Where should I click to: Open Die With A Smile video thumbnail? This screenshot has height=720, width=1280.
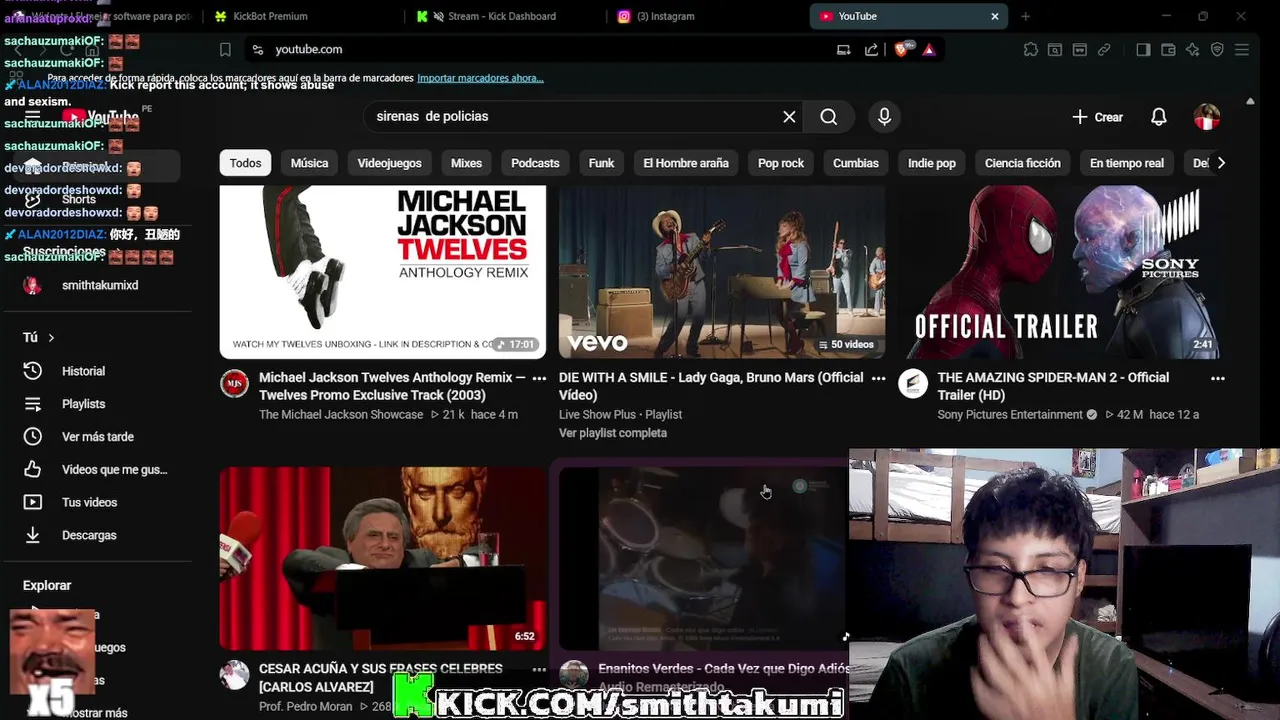pyautogui.click(x=722, y=271)
